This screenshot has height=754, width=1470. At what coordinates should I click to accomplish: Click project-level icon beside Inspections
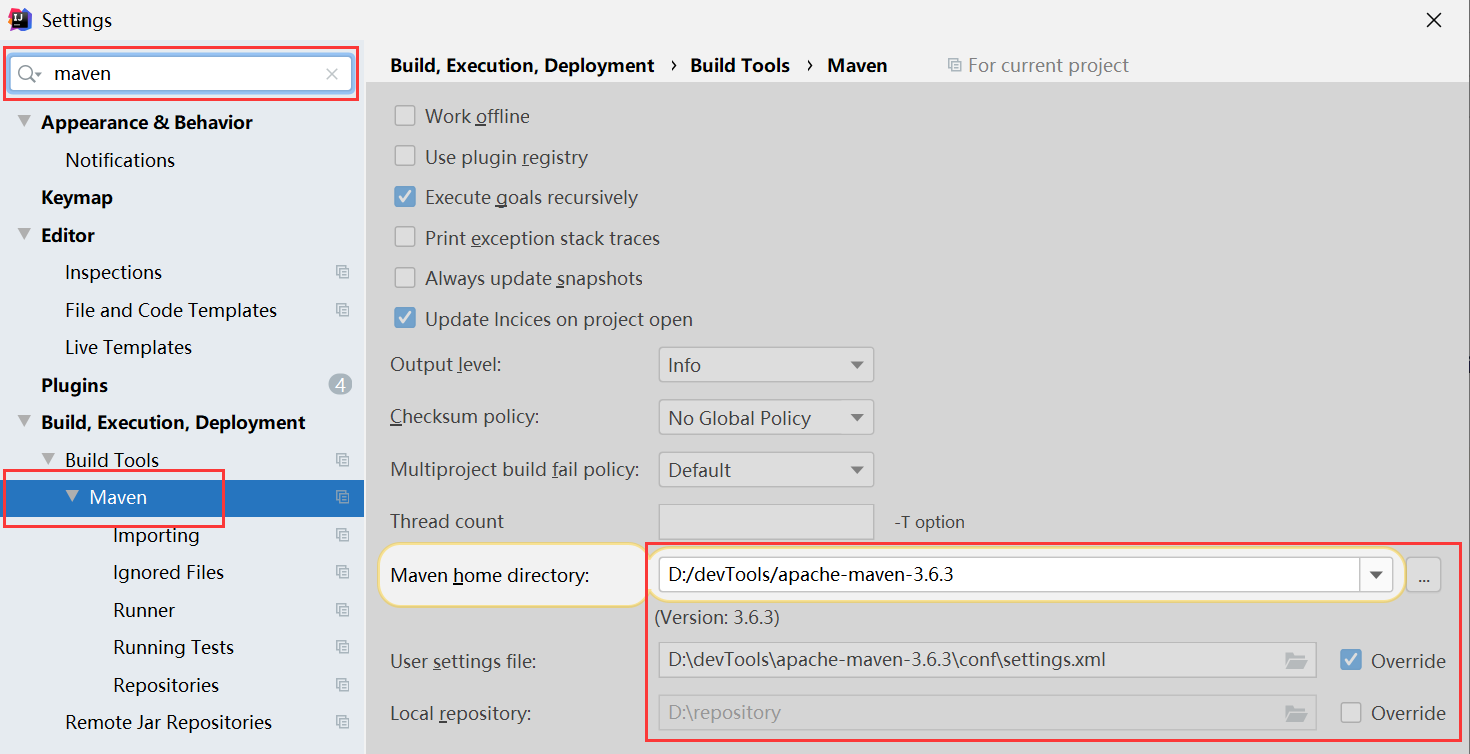coord(343,272)
